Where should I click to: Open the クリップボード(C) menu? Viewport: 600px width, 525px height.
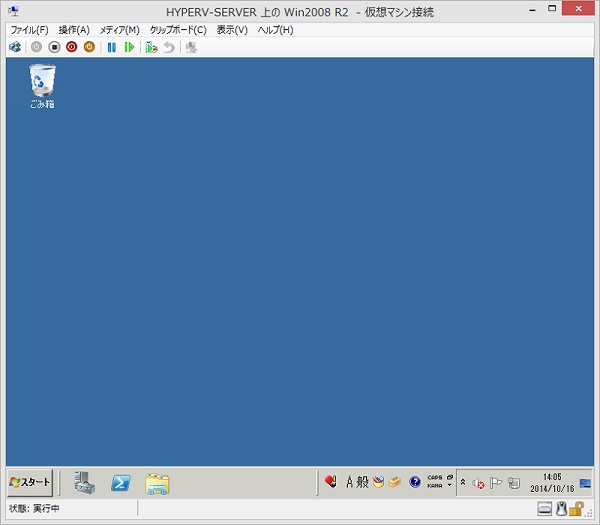tap(178, 30)
